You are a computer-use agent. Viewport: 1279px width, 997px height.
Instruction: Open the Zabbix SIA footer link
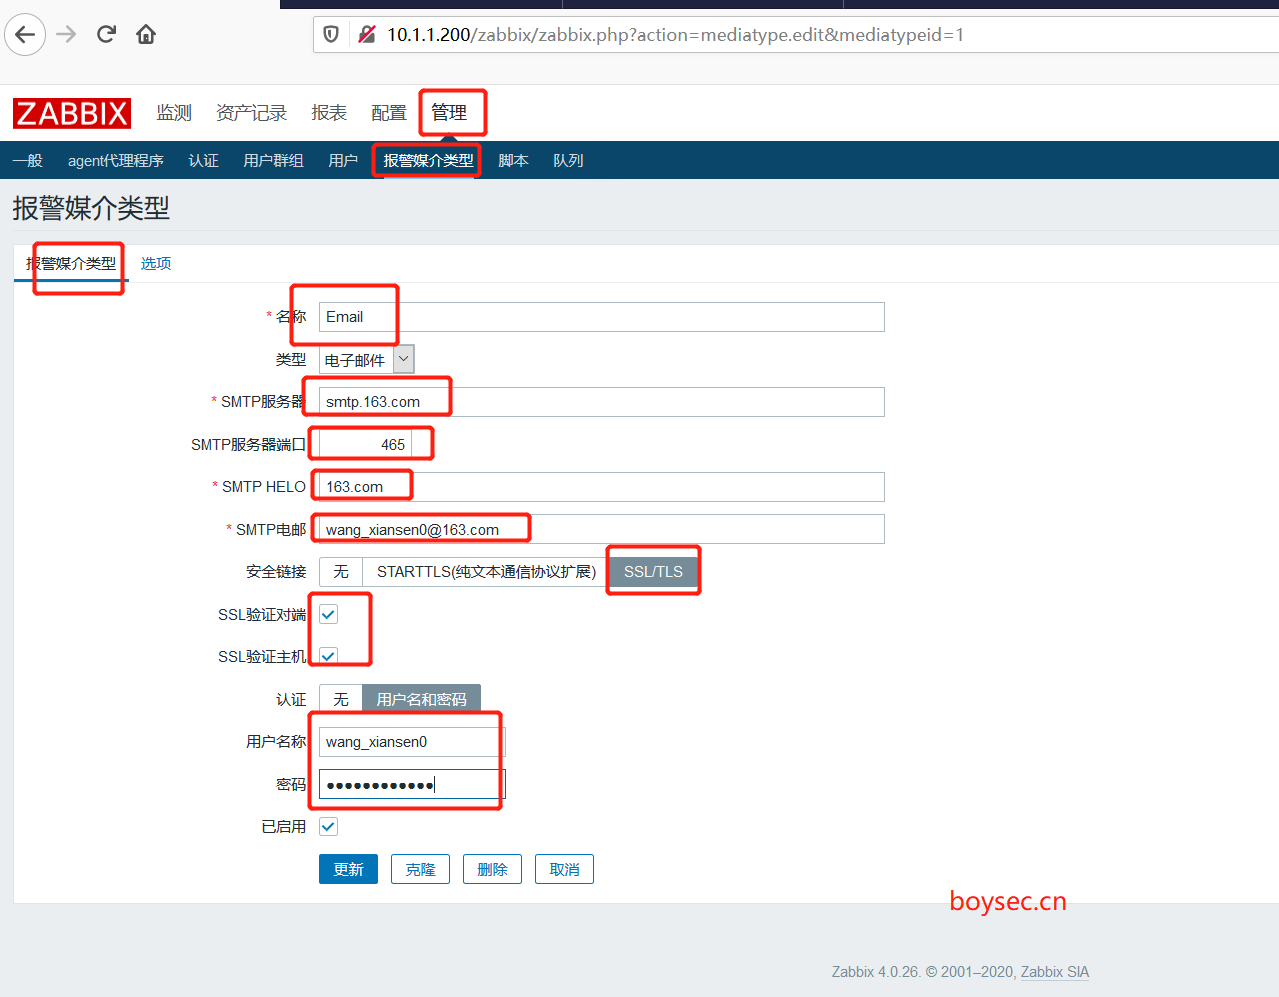point(1055,972)
